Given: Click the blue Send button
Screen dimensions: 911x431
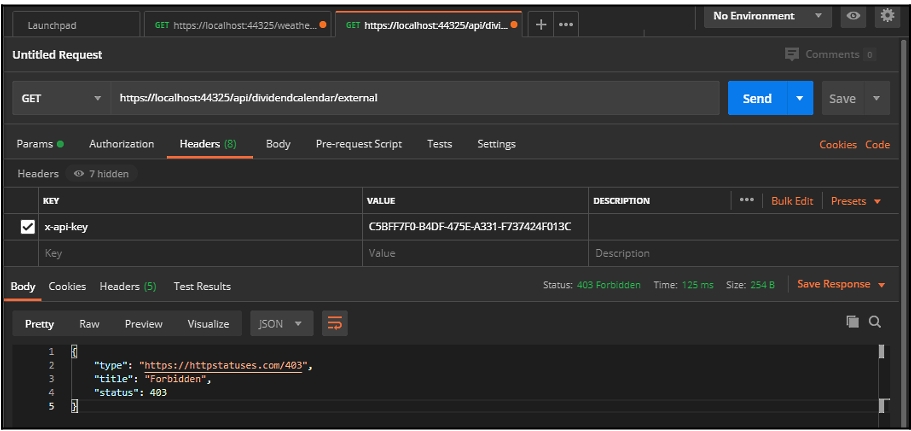Looking at the screenshot, I should 756,98.
